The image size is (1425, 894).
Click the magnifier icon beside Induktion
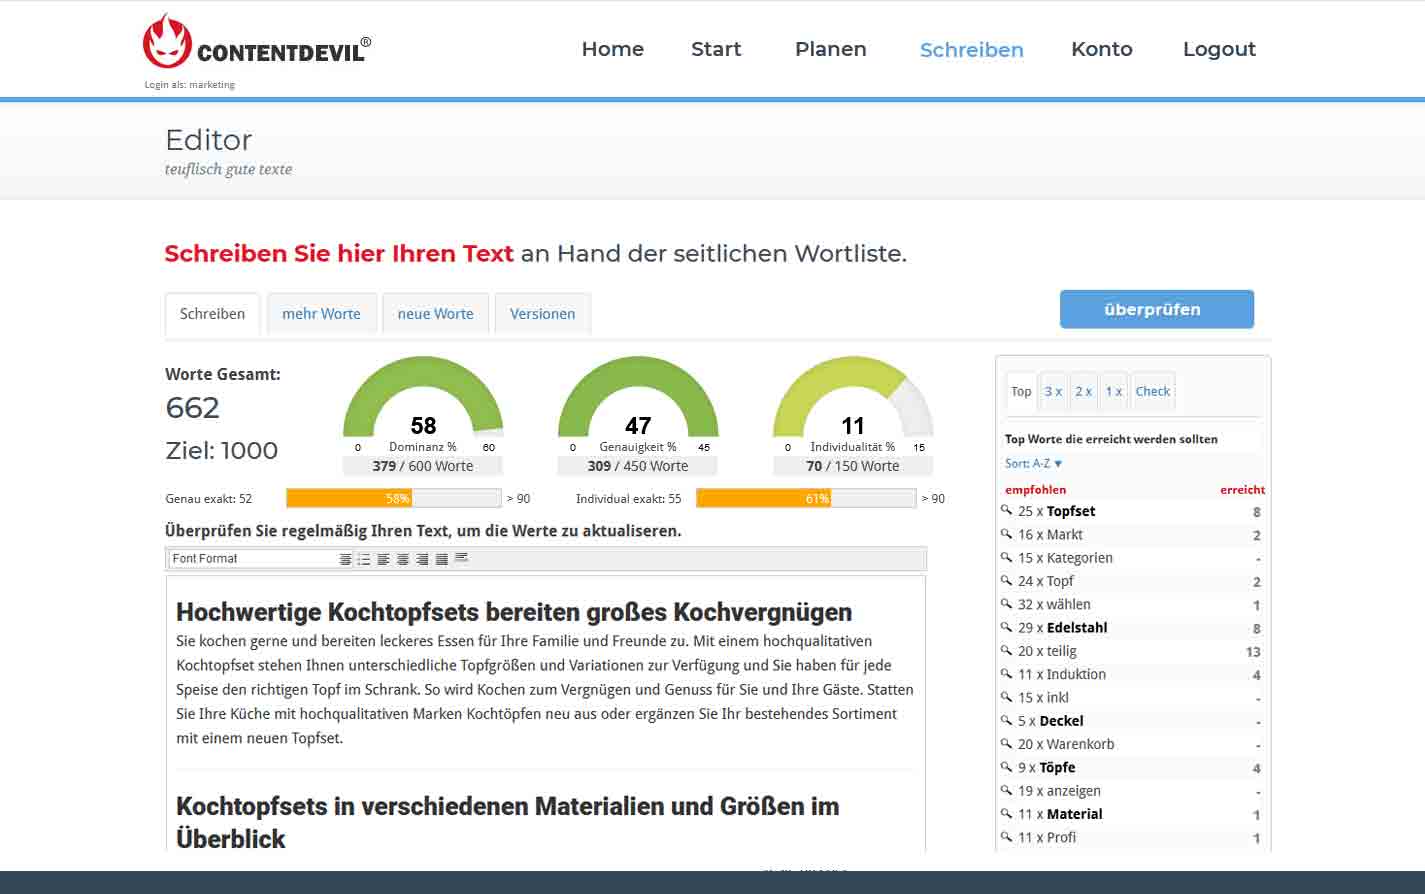click(x=1007, y=674)
